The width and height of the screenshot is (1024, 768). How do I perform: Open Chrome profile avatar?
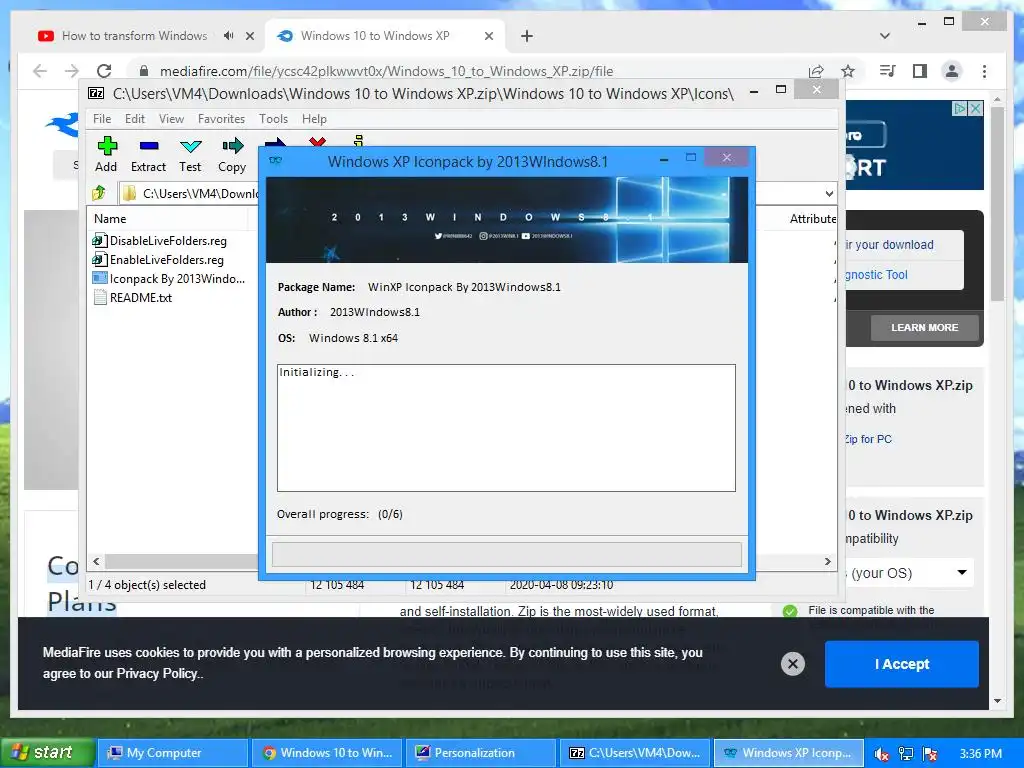pos(952,71)
